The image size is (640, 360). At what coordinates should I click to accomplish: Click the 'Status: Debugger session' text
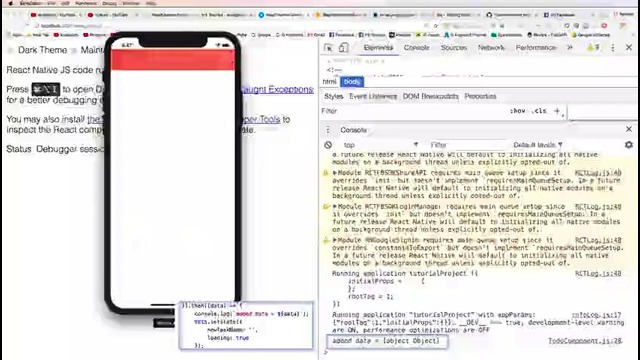(x=55, y=149)
